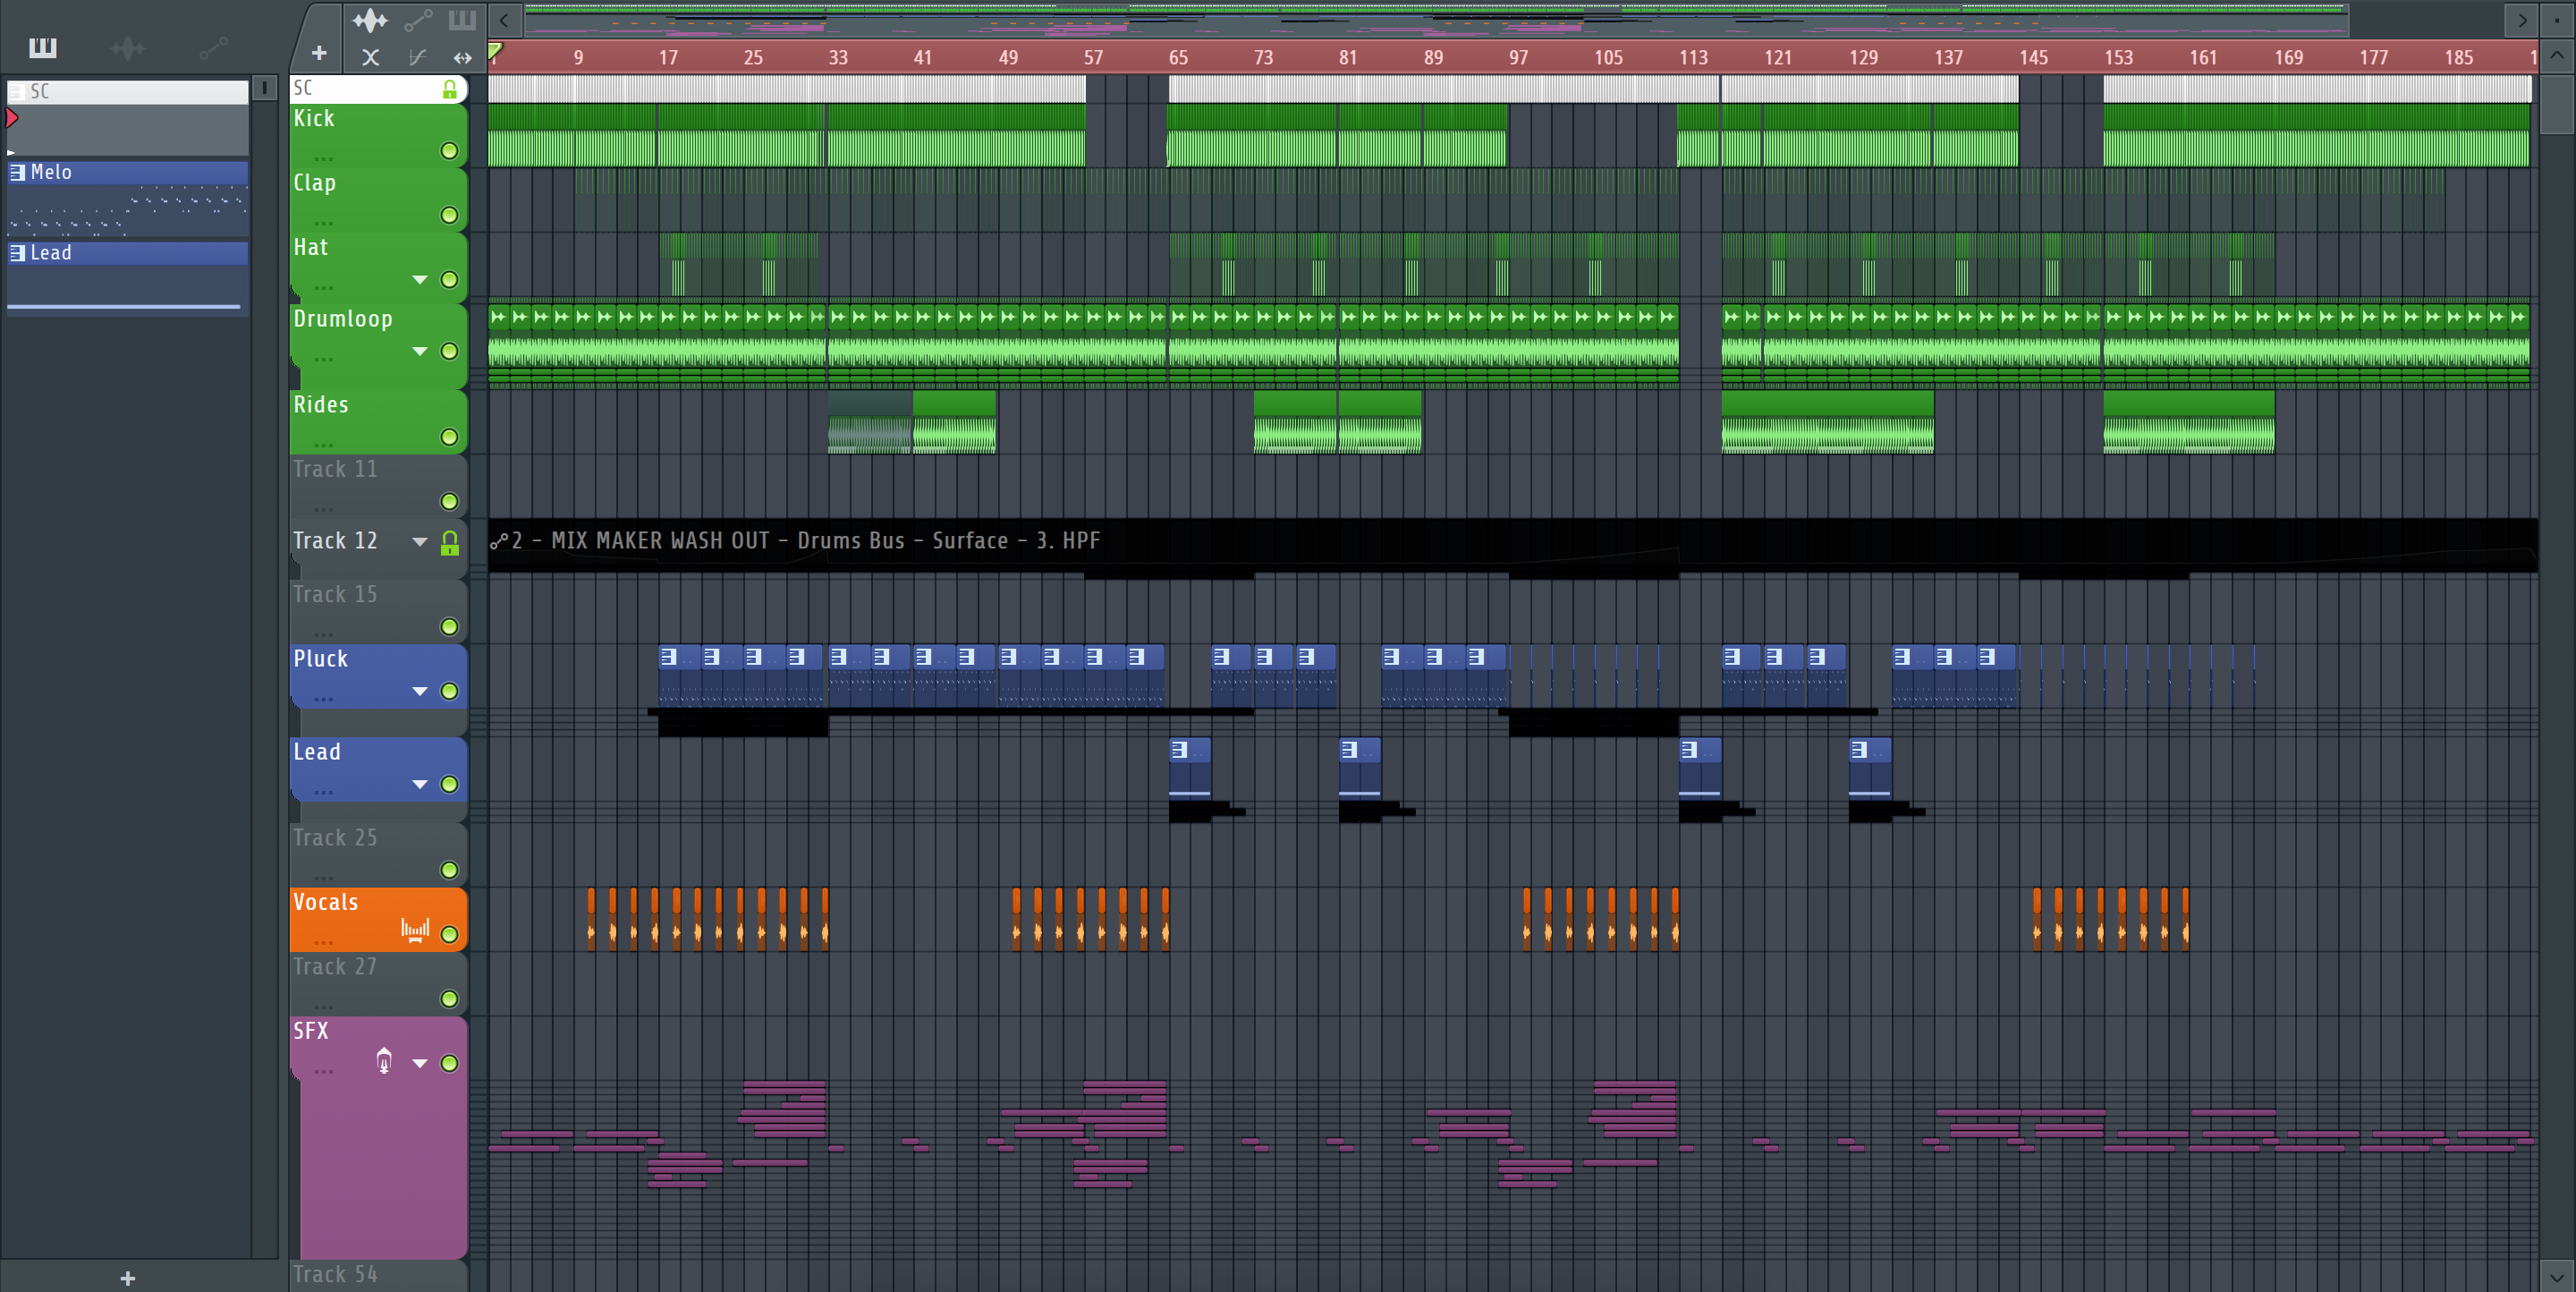The height and width of the screenshot is (1292, 2576).
Task: Mute the Vocals track
Action: [x=449, y=934]
